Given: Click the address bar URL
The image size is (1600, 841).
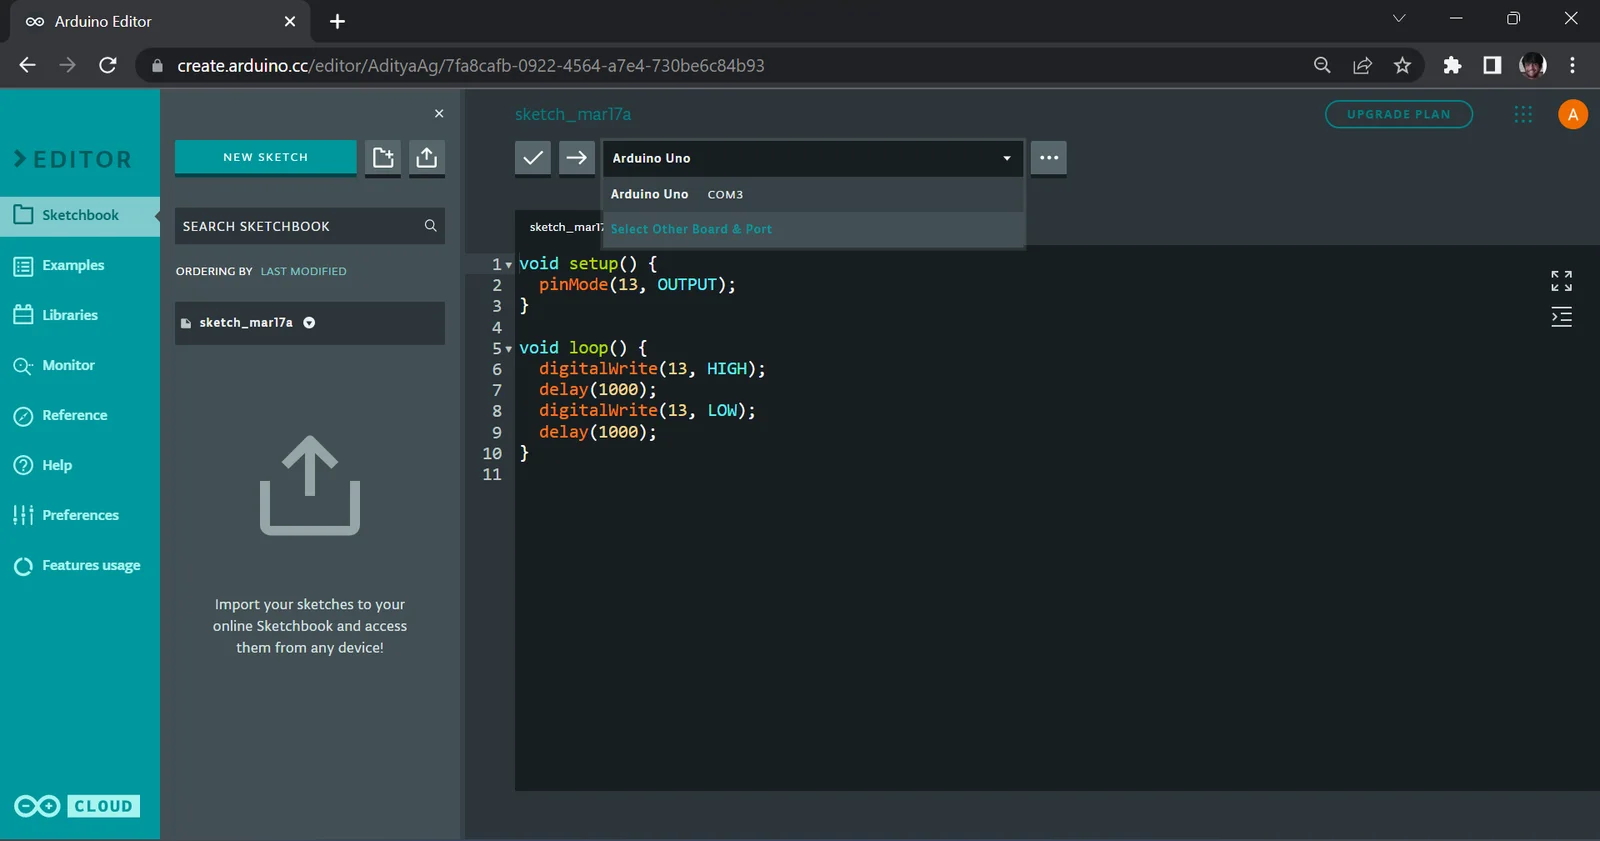Looking at the screenshot, I should [x=471, y=65].
